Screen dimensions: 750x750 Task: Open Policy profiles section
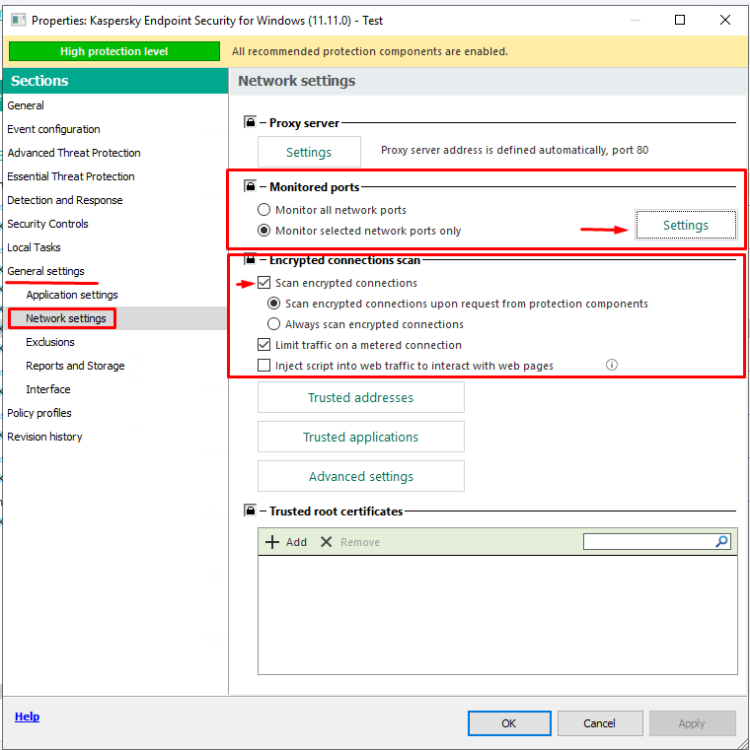[39, 413]
